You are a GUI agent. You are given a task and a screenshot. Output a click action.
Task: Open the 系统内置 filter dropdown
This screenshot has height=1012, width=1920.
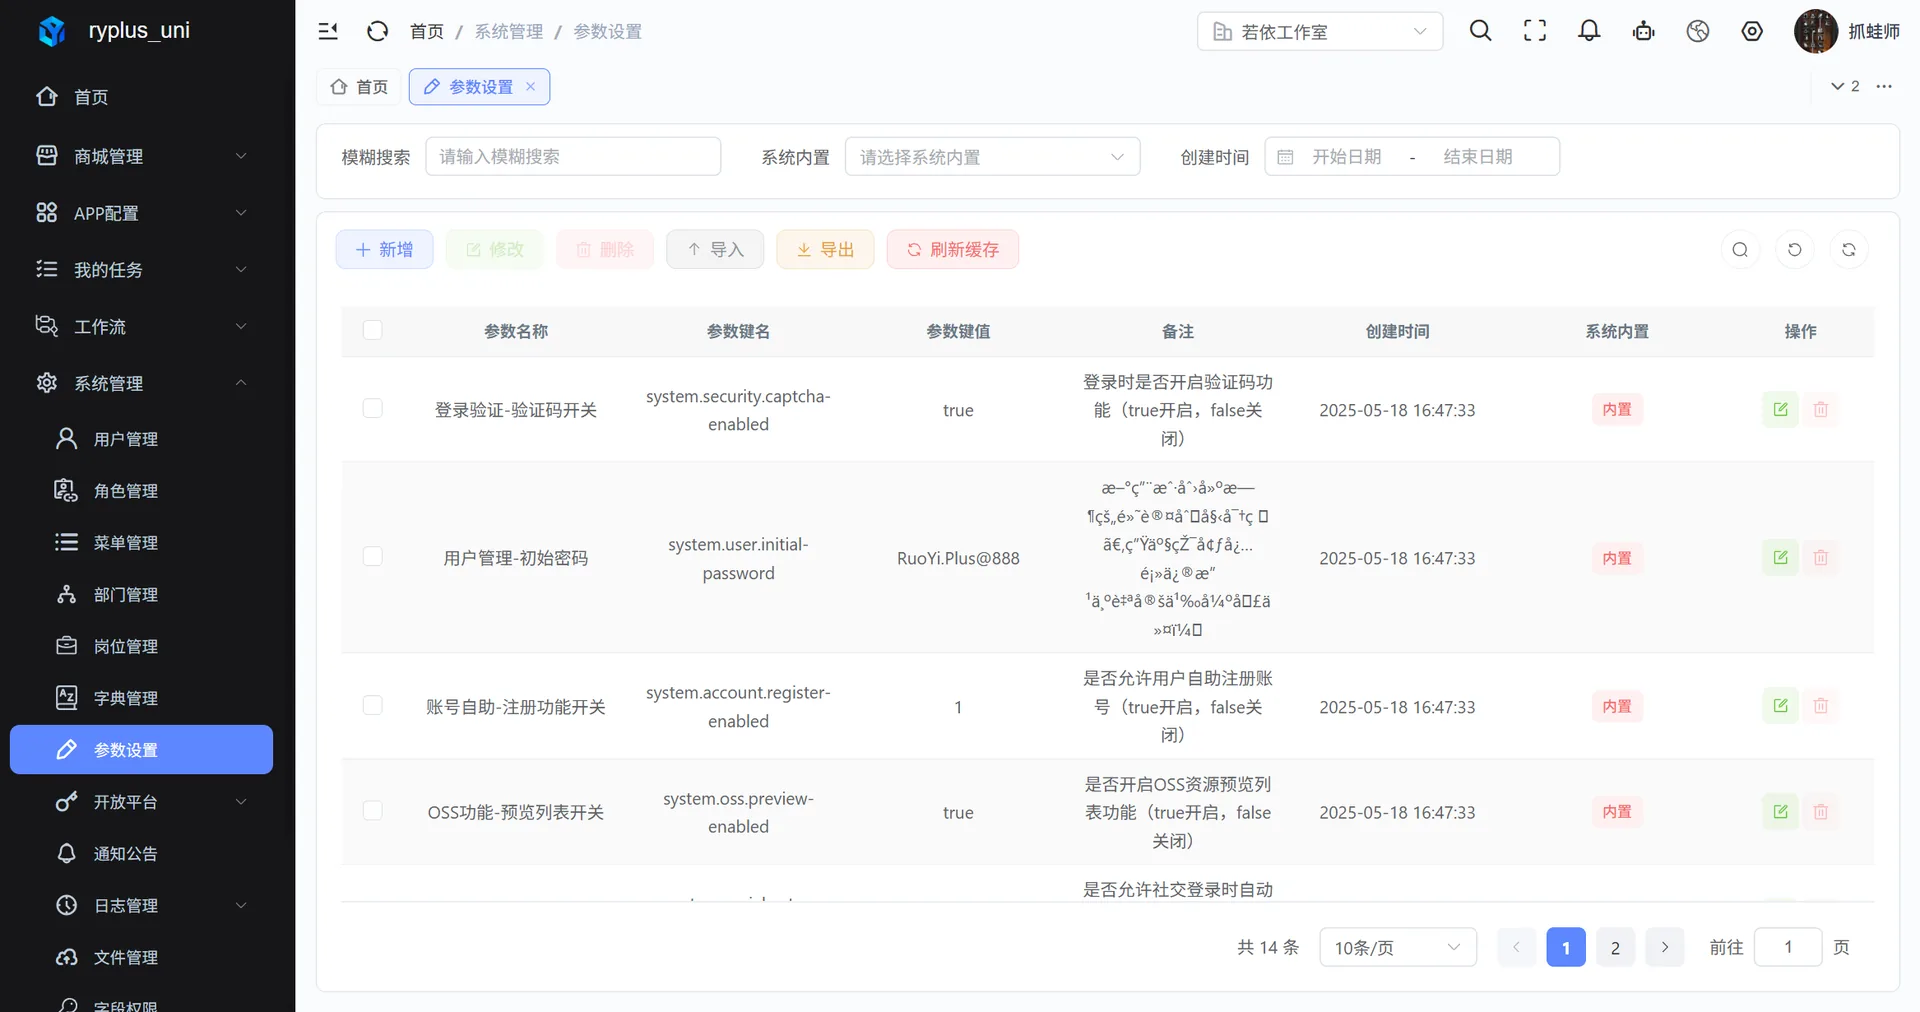click(x=992, y=157)
